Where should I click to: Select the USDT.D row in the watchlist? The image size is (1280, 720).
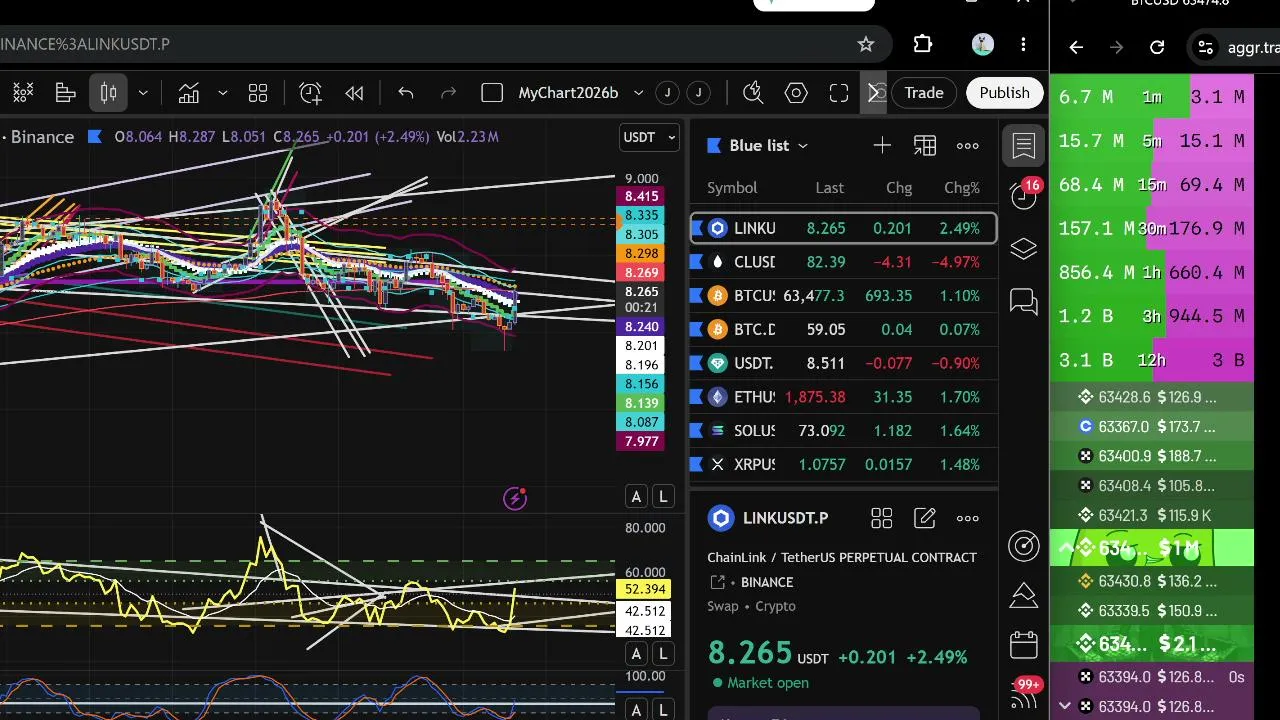(843, 363)
